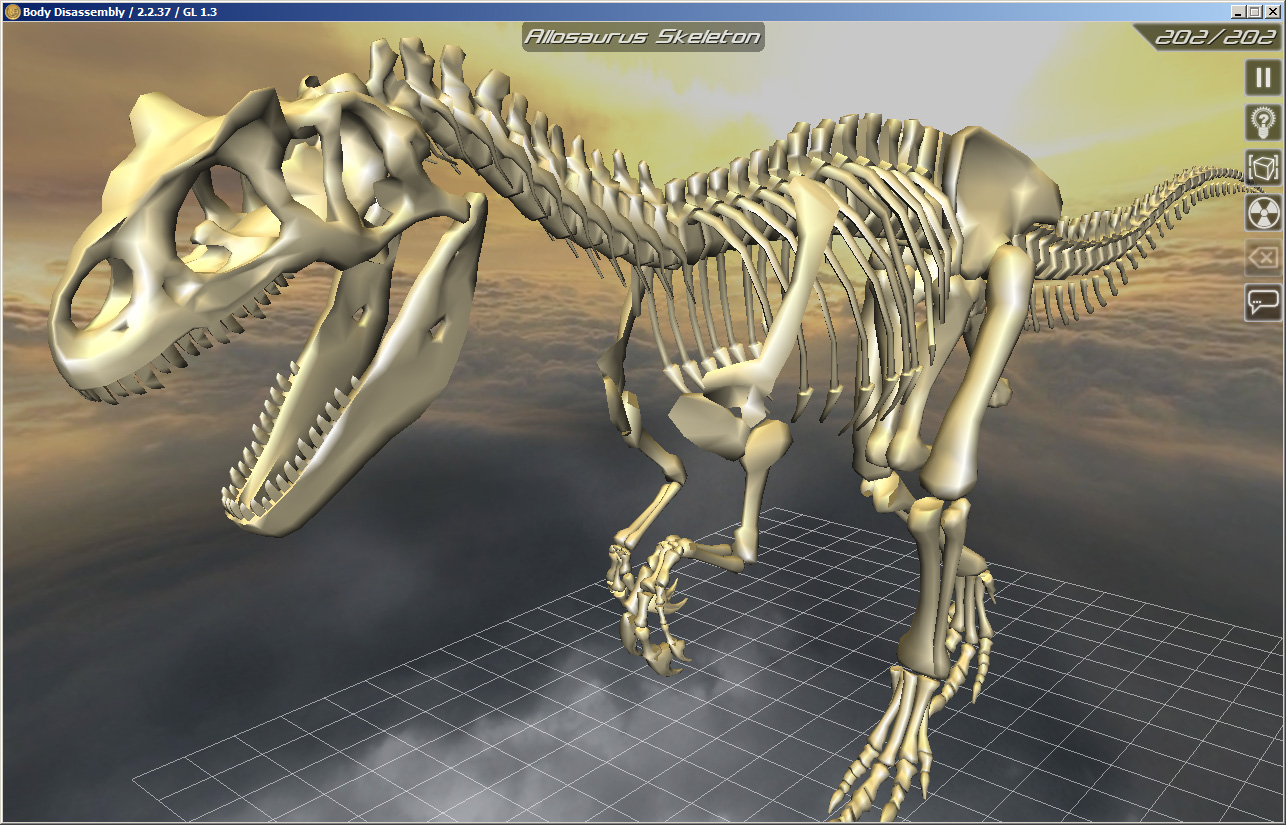Activate the radiation explode icon
The image size is (1286, 825).
pos(1263,212)
